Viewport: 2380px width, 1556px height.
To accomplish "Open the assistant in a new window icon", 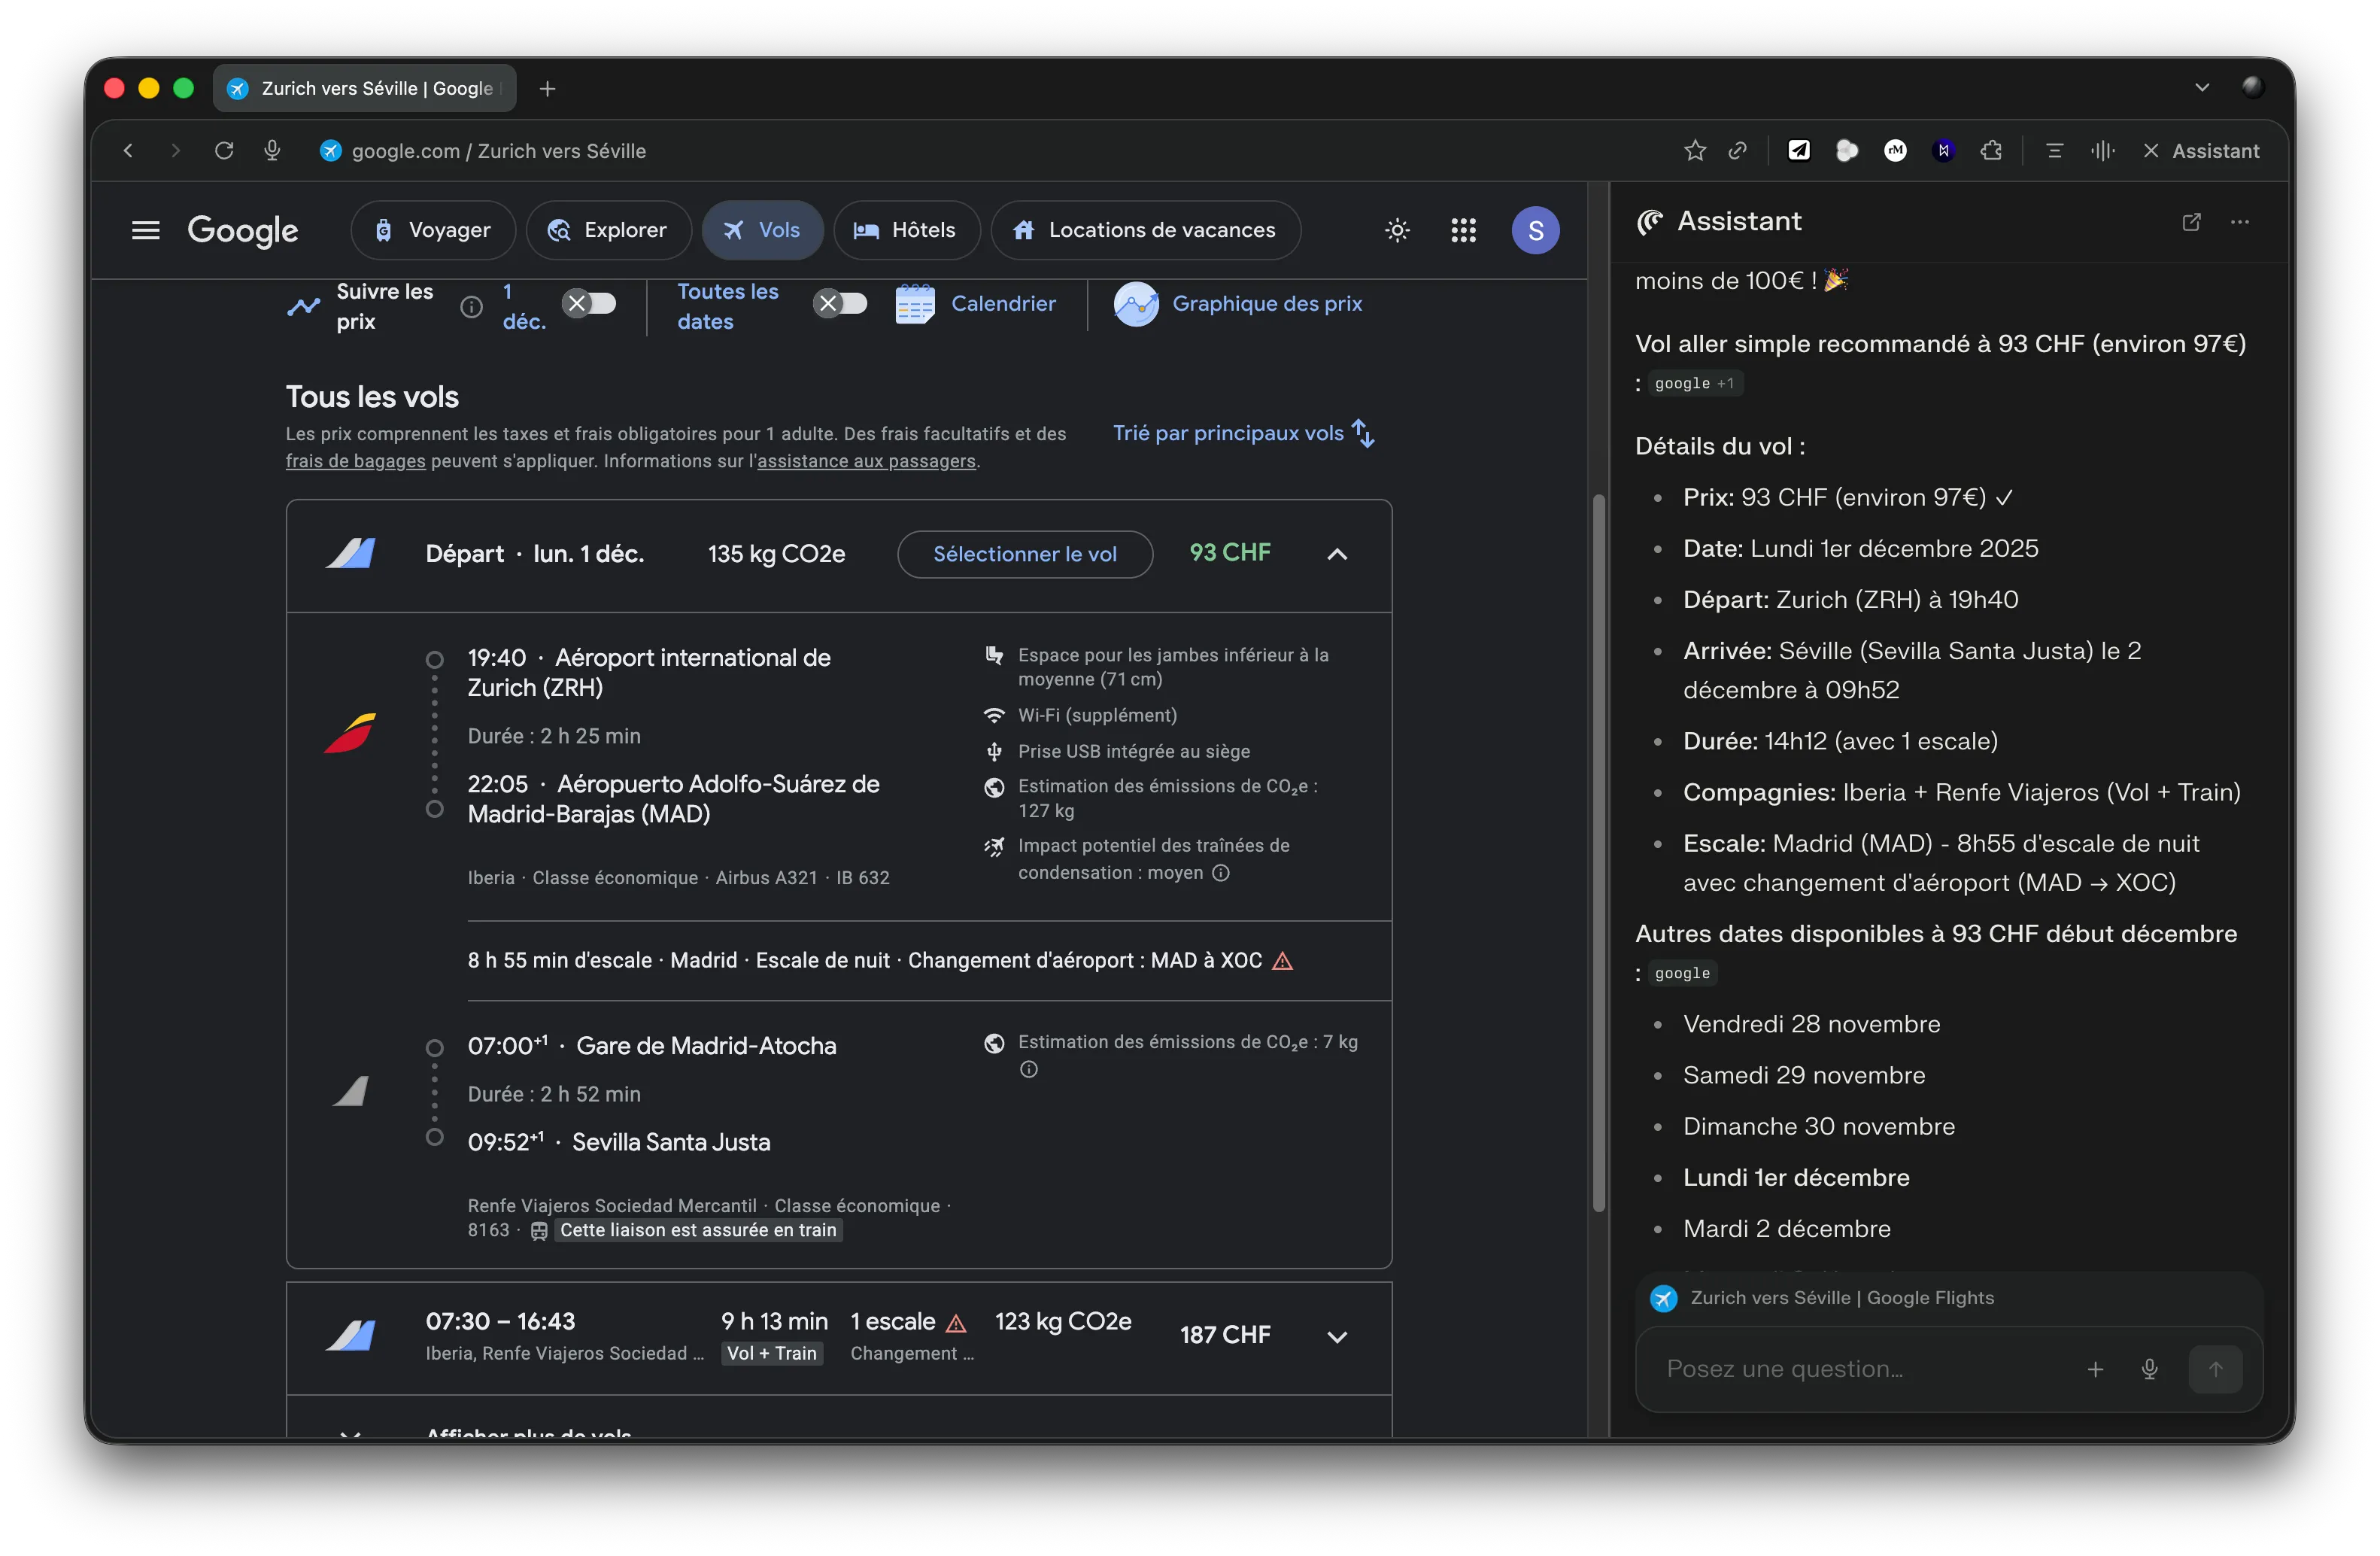I will (2191, 222).
